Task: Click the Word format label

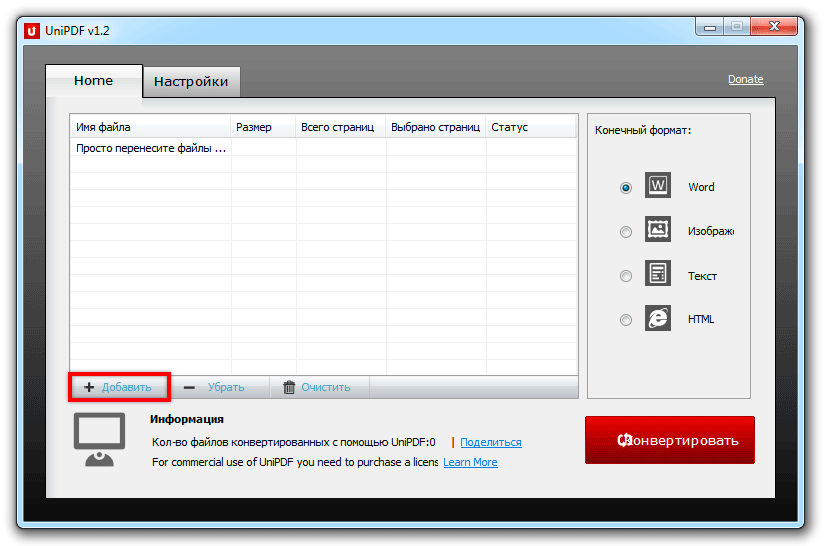Action: point(701,187)
